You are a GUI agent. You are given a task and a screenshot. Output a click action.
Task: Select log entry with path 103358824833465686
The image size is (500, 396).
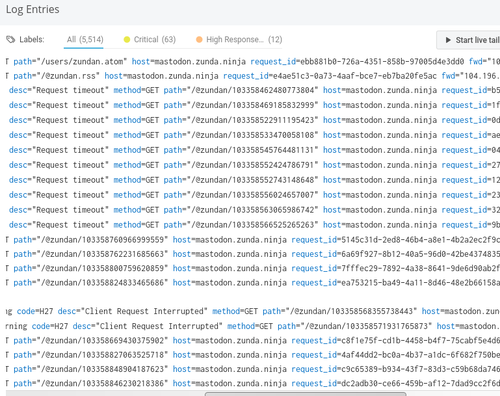click(x=253, y=283)
